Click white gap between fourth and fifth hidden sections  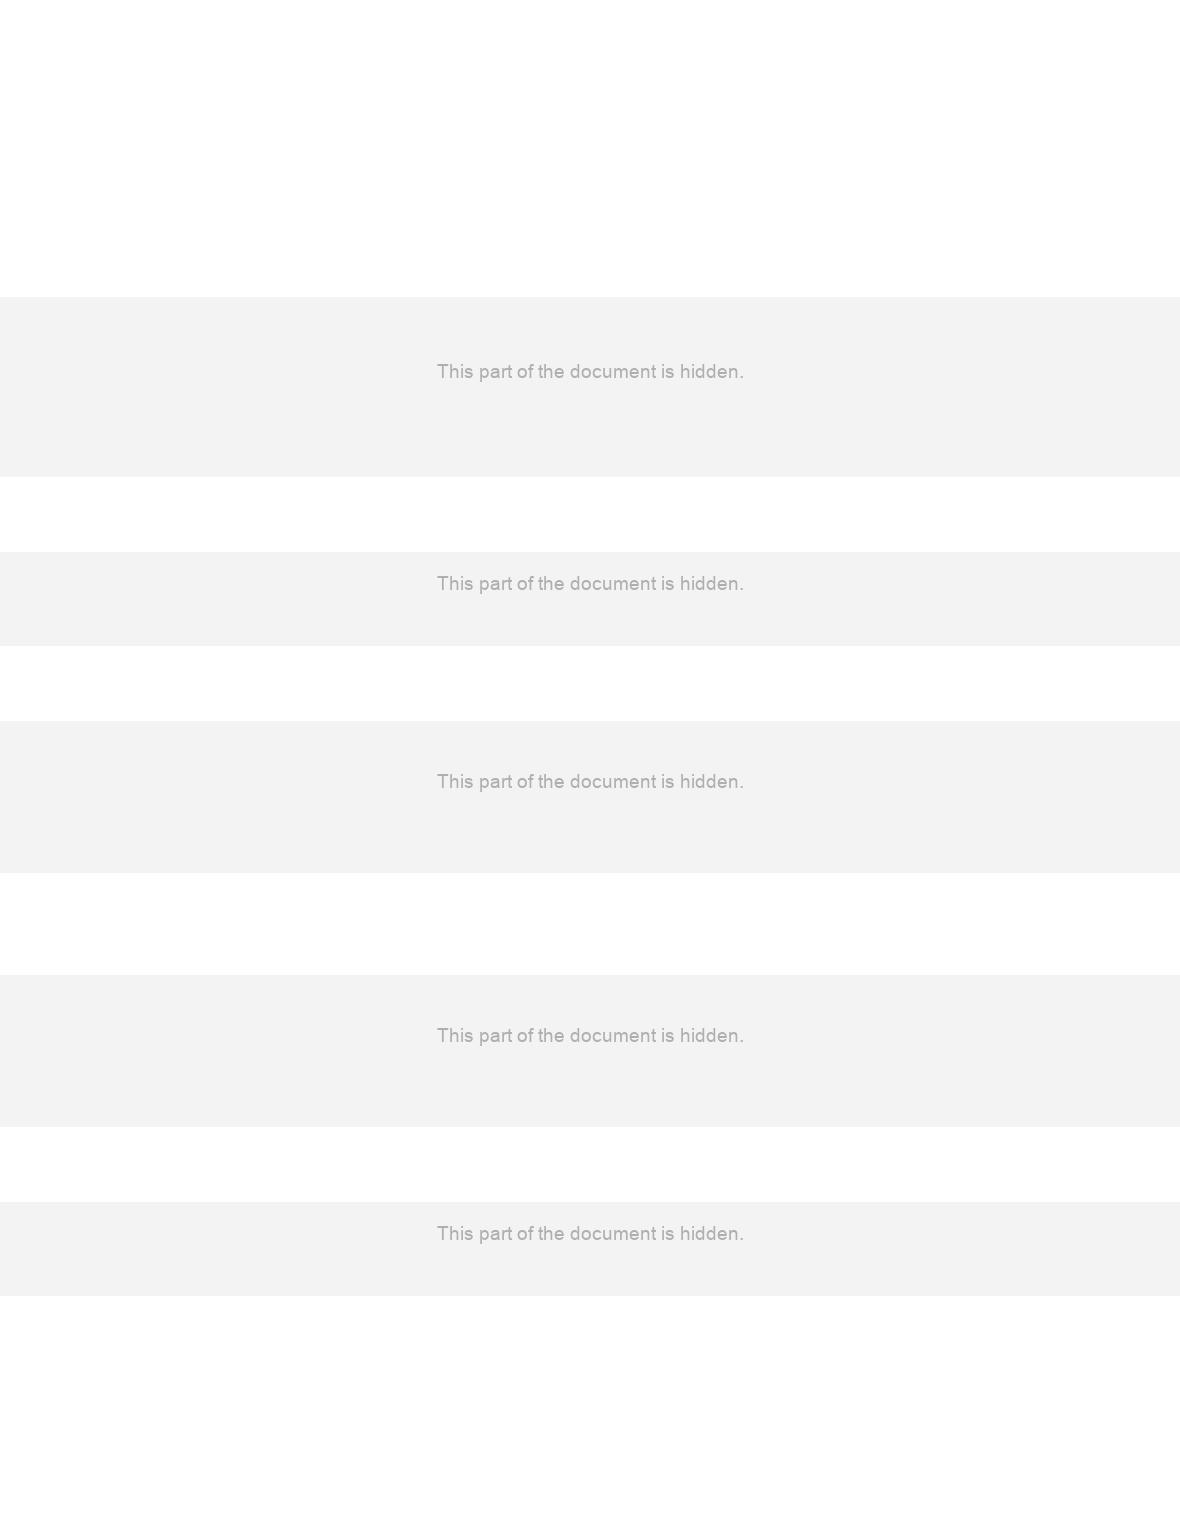coord(590,1164)
